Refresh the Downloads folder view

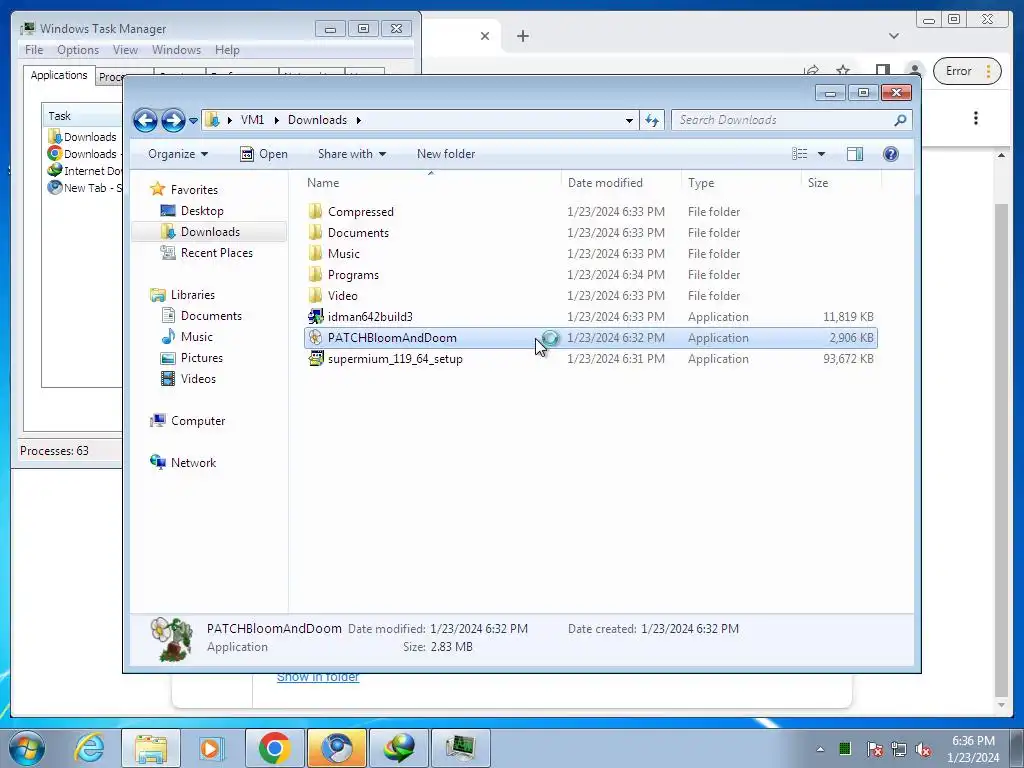tap(652, 120)
